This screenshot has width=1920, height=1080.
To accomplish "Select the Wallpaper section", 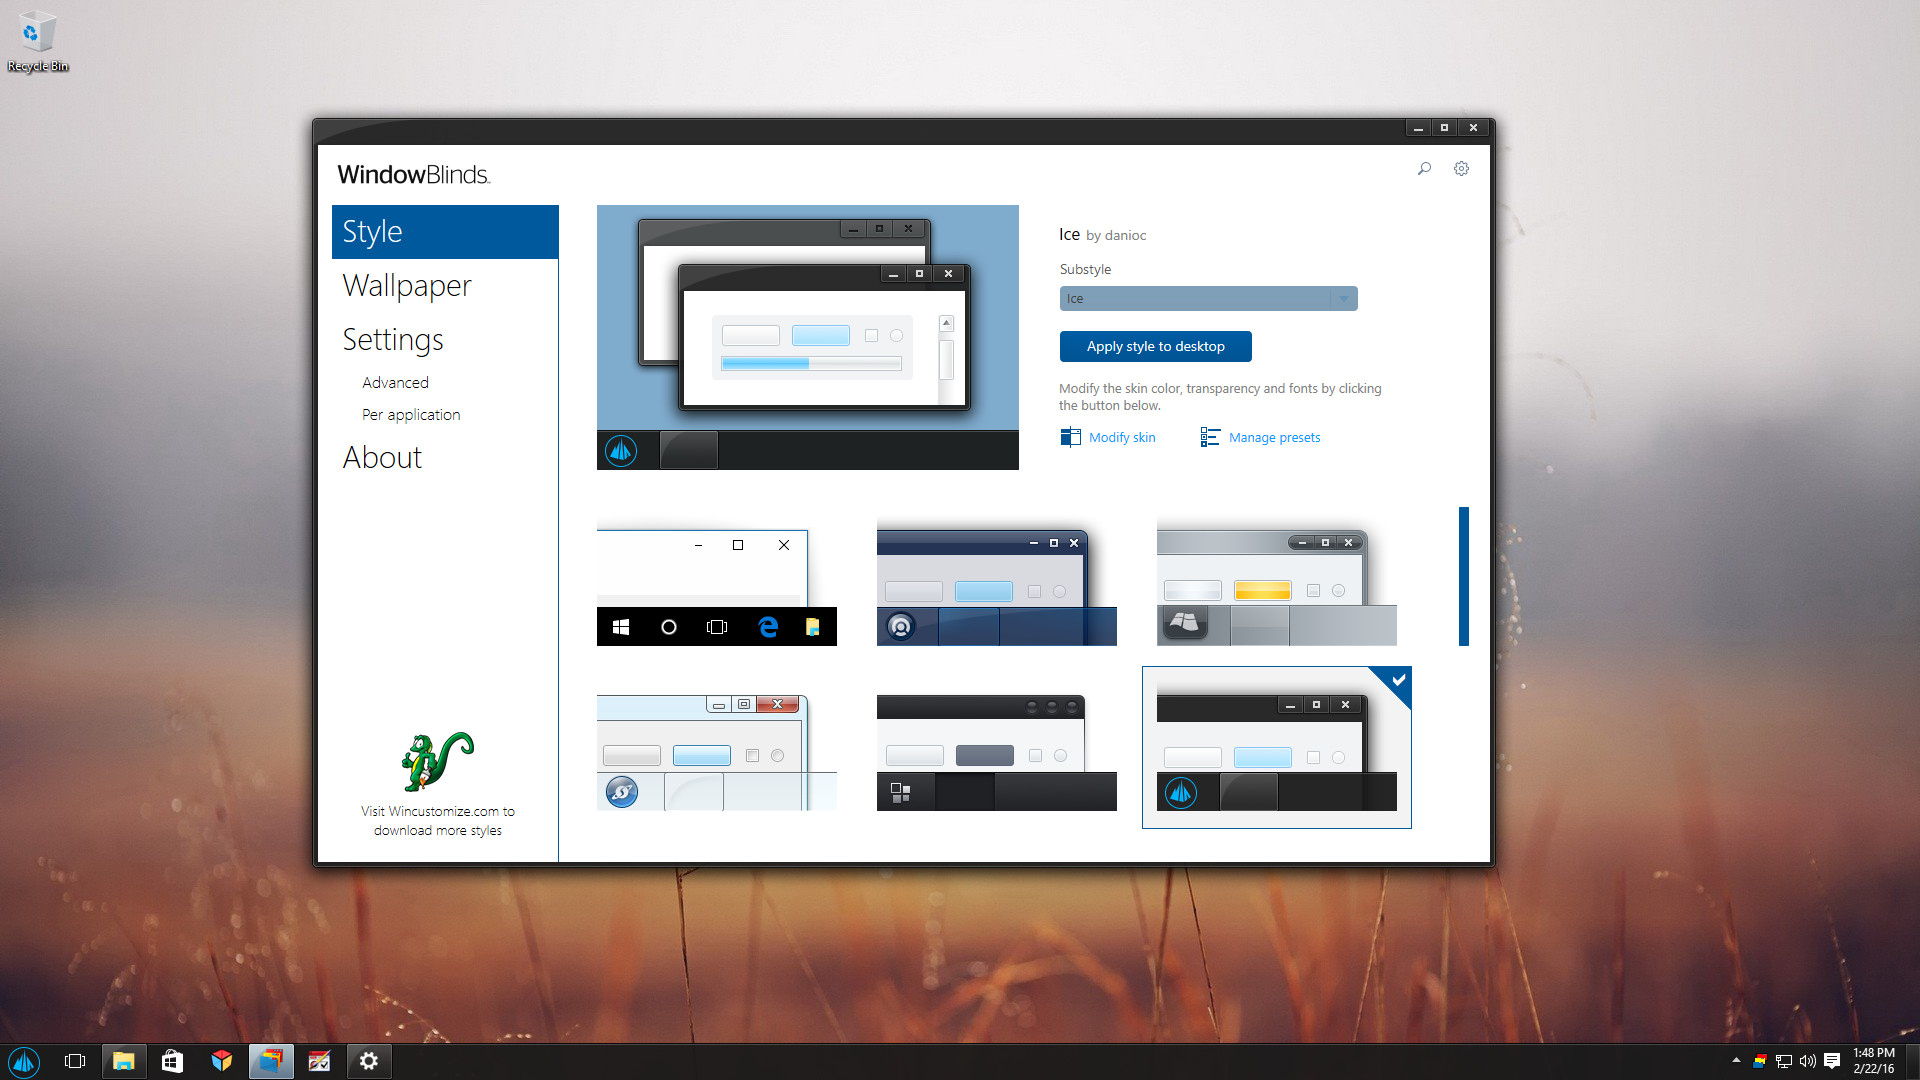I will (406, 286).
